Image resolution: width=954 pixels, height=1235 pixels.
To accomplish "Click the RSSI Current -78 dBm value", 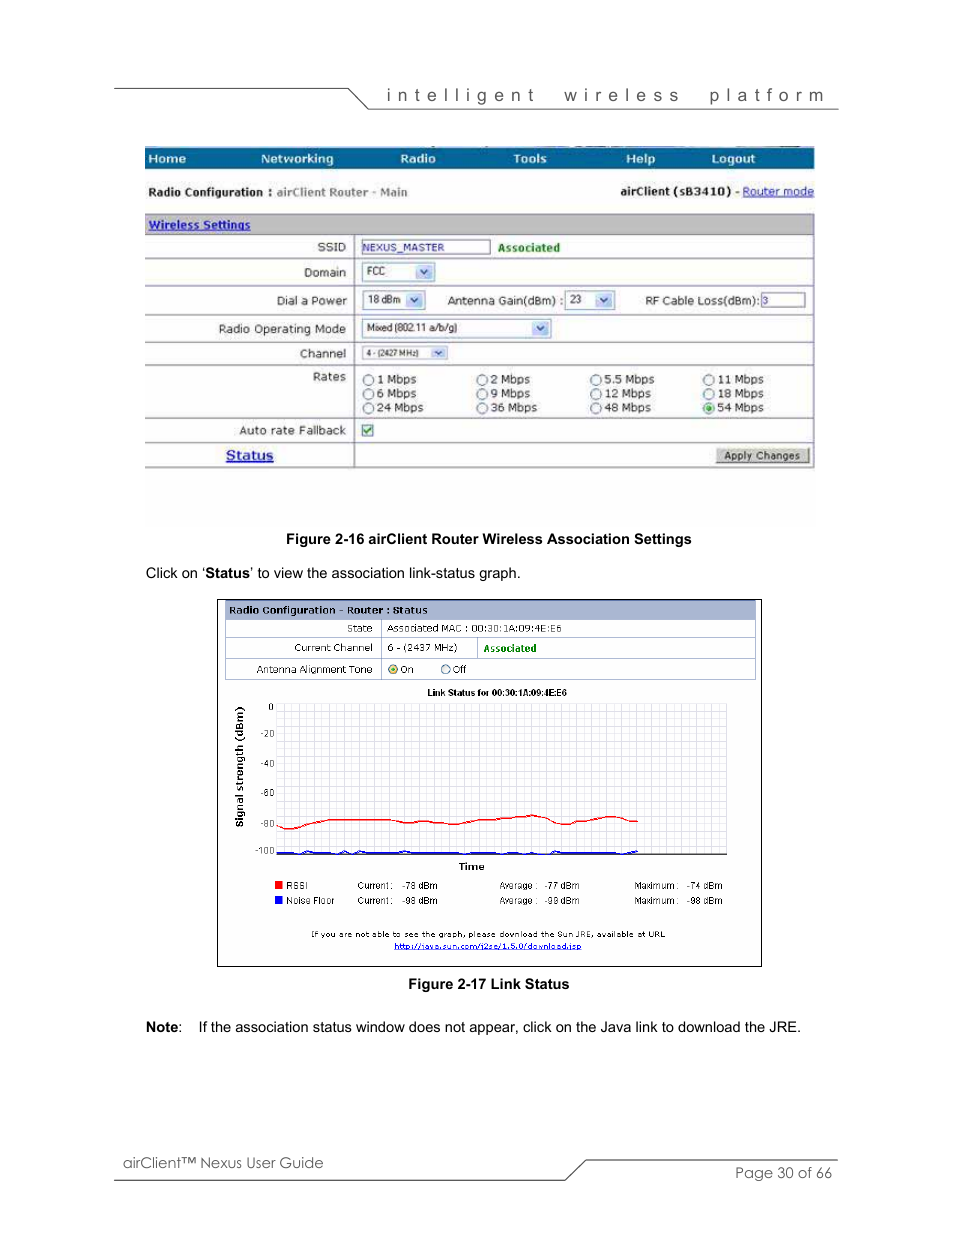I will (420, 886).
